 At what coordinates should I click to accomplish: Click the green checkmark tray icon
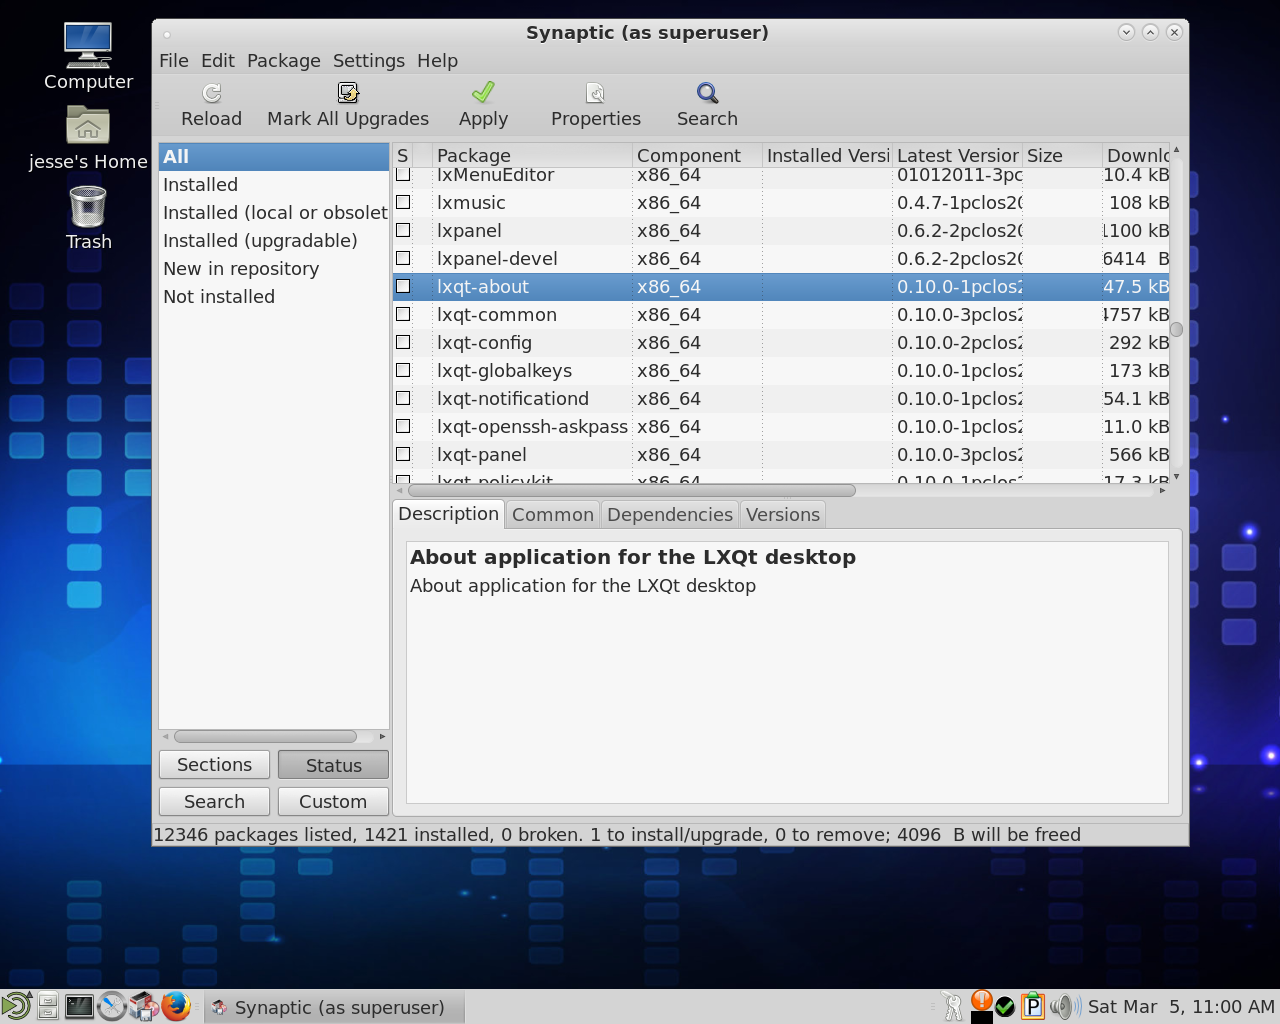click(1005, 1007)
